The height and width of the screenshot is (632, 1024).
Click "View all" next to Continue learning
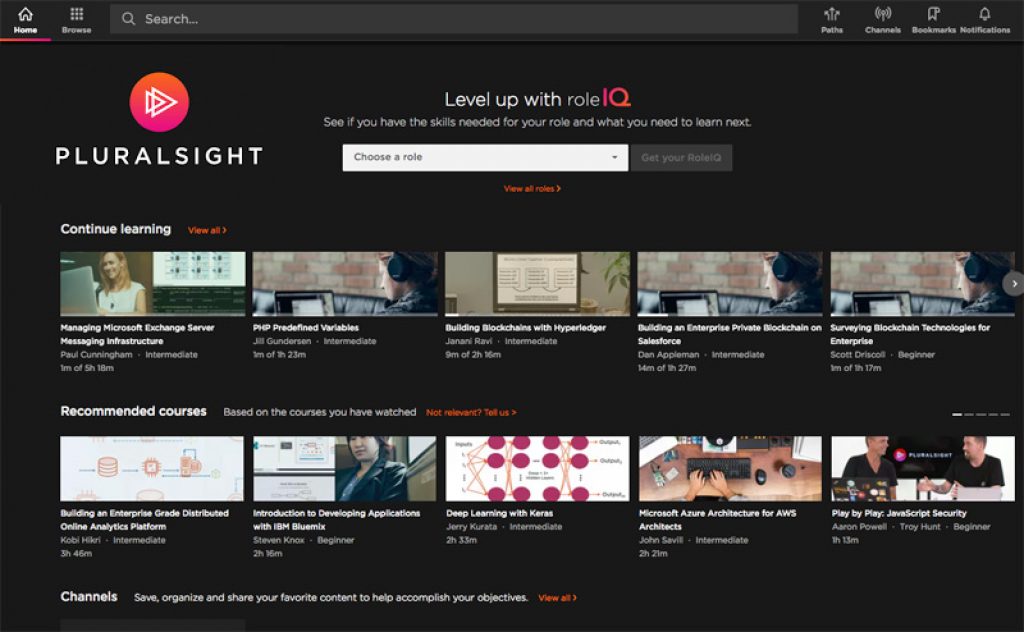click(206, 229)
